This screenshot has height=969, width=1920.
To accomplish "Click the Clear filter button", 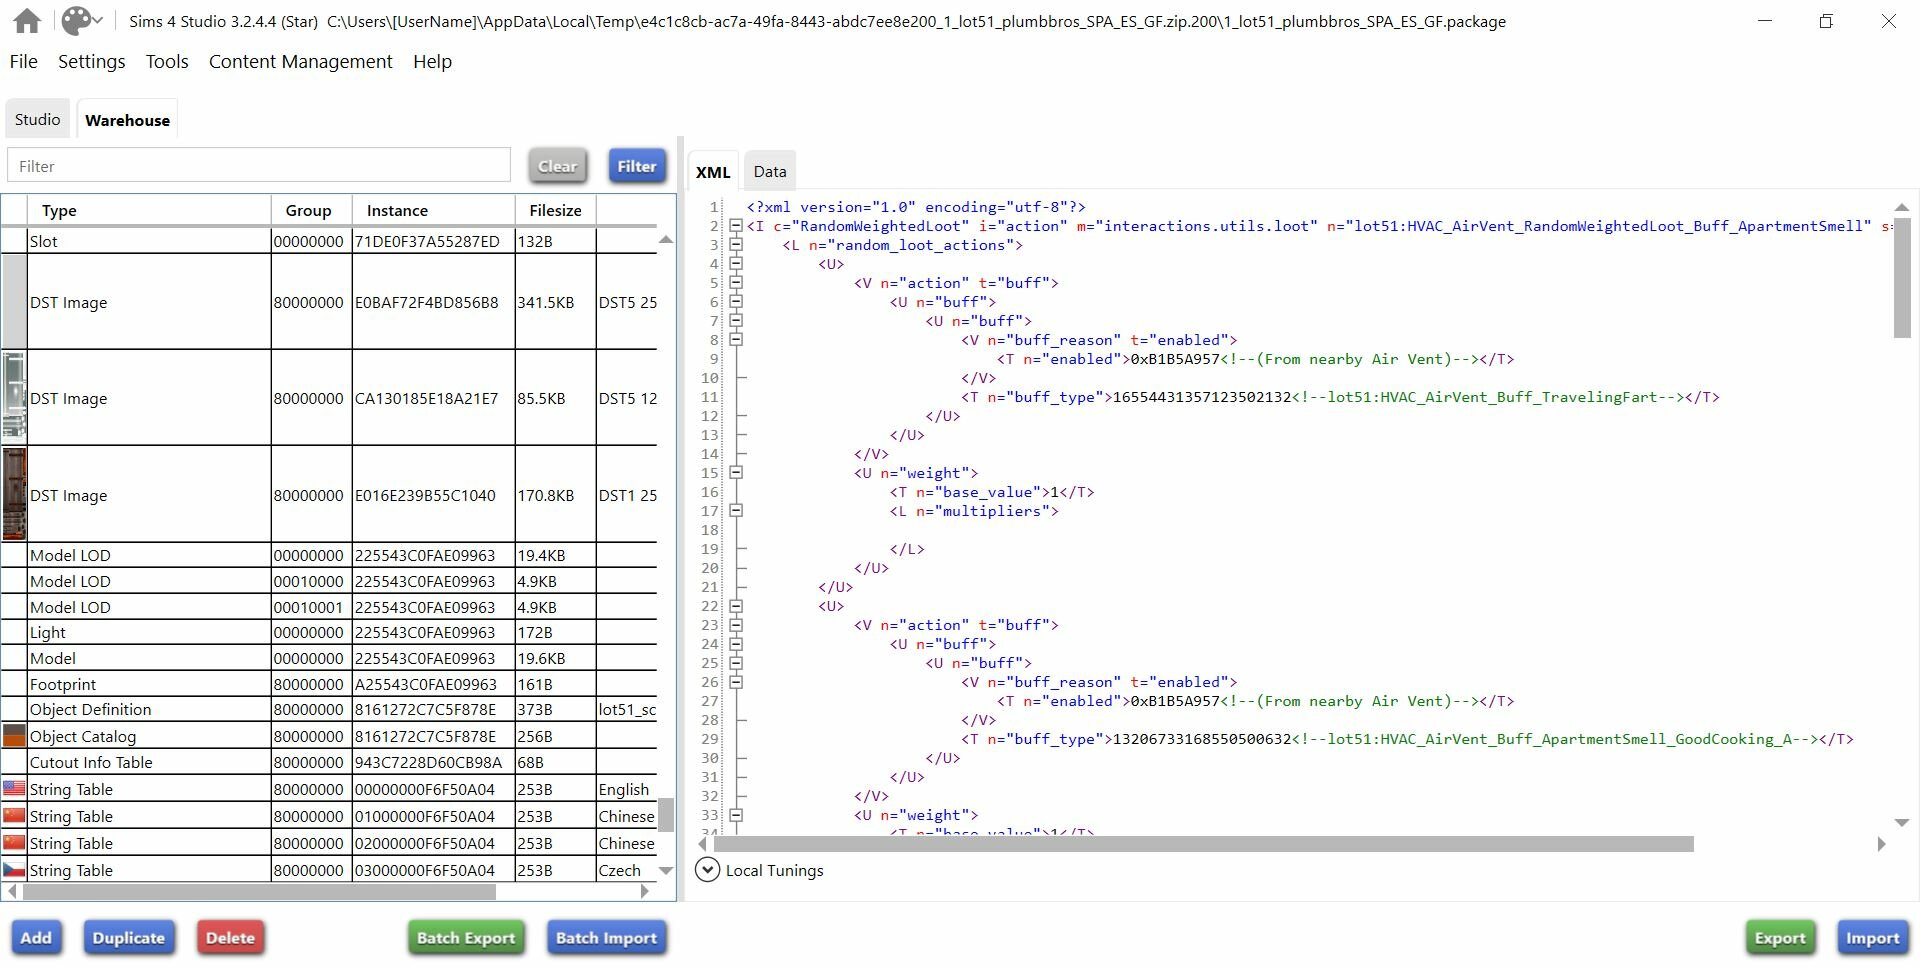I will click(x=558, y=166).
